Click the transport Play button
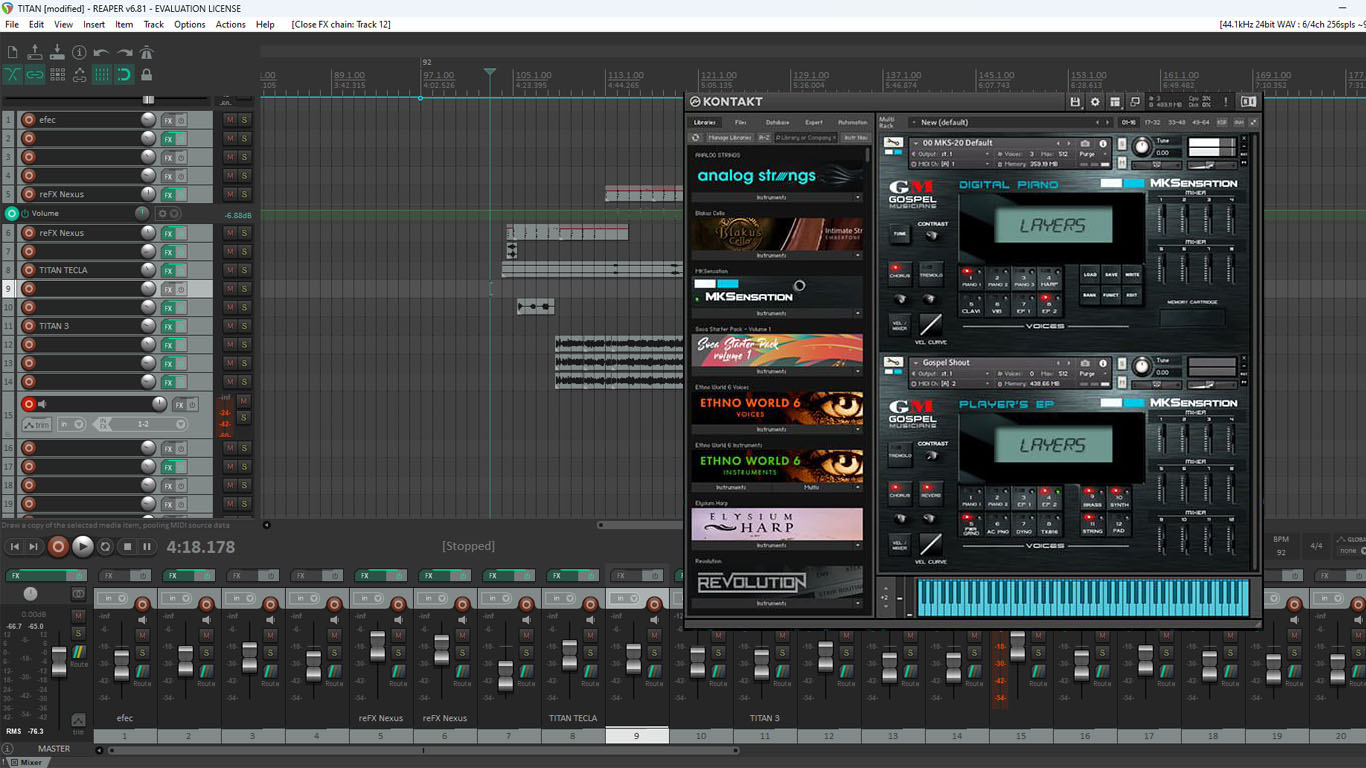The height and width of the screenshot is (768, 1366). (x=83, y=546)
